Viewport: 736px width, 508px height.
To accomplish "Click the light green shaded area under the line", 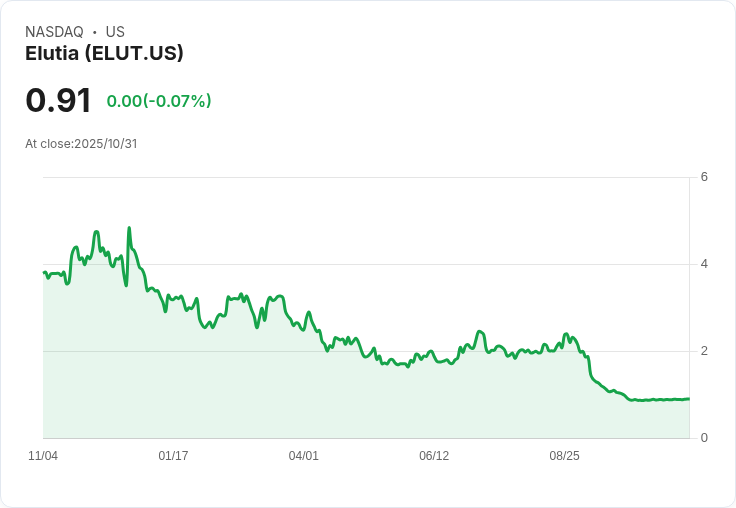I will [x=300, y=400].
